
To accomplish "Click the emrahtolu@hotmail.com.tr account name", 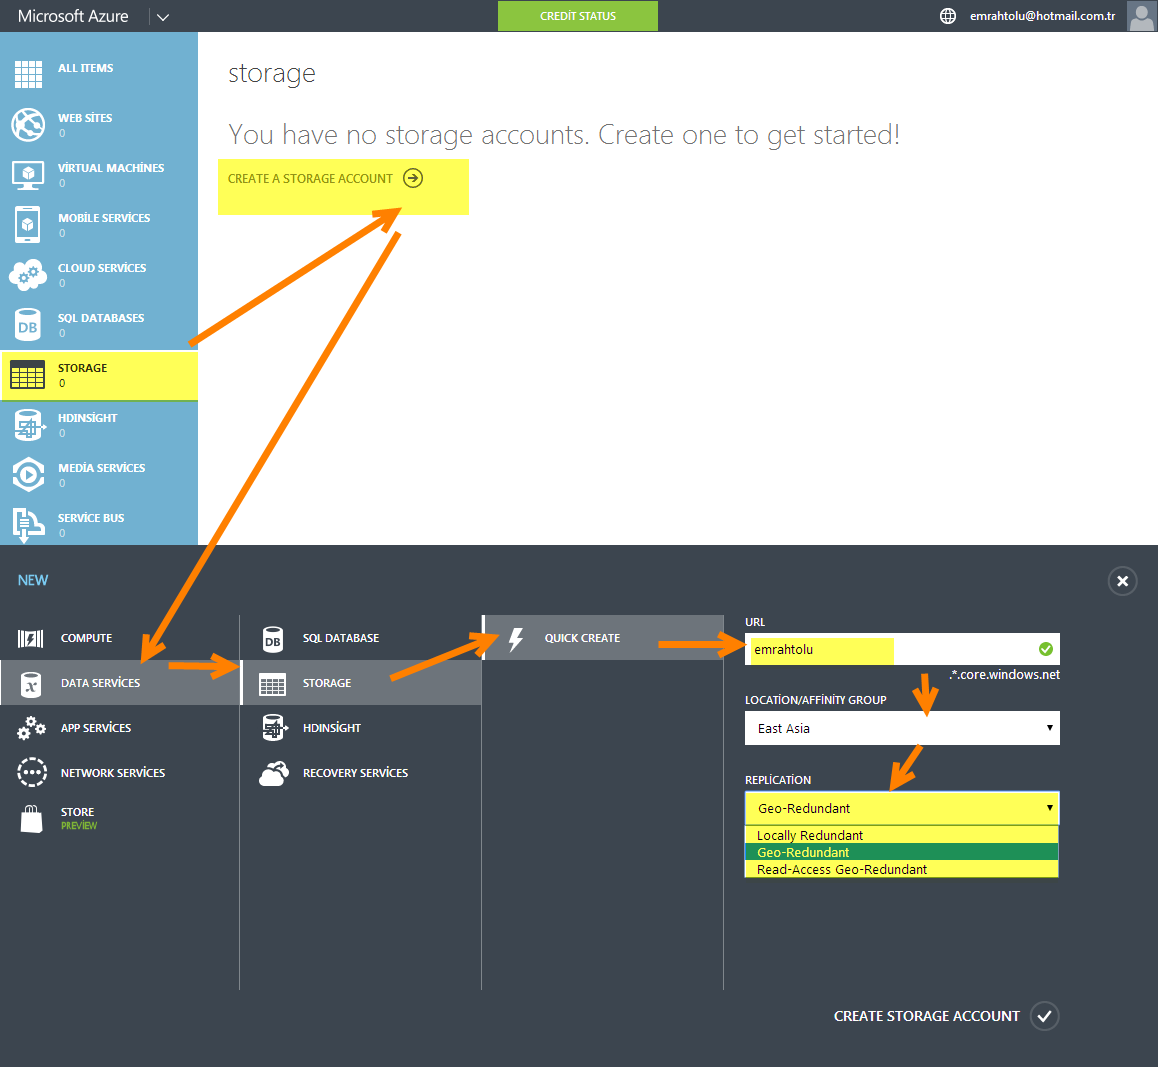I will [1042, 16].
